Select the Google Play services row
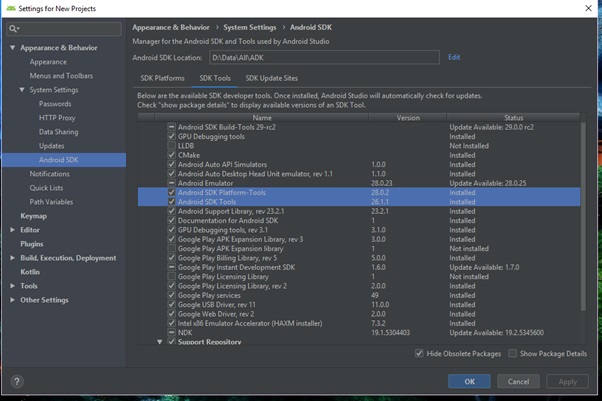 (x=359, y=295)
